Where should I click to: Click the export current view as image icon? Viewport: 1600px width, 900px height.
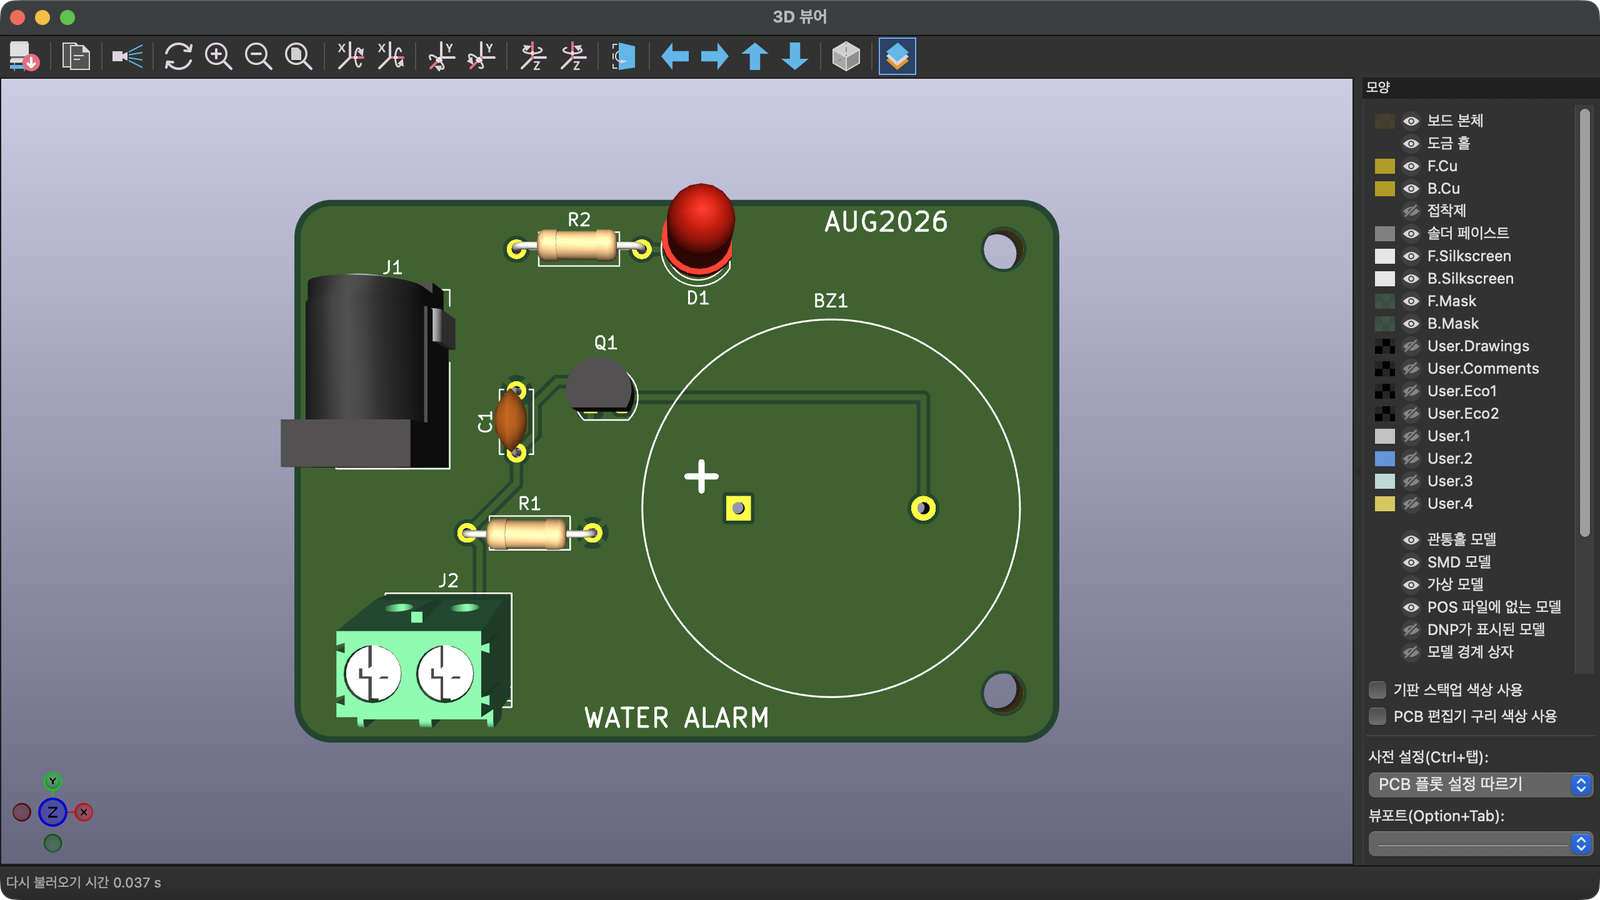click(24, 57)
